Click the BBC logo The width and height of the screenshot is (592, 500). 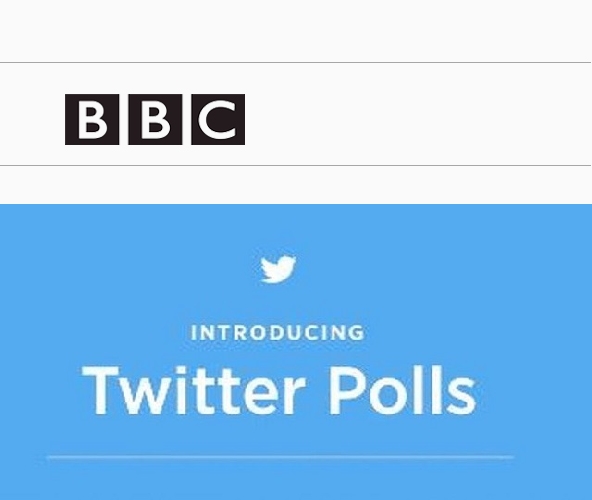point(155,119)
